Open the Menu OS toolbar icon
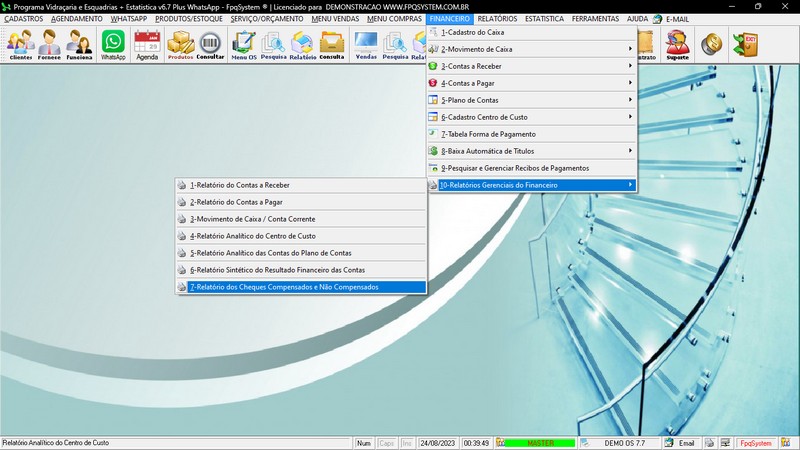This screenshot has width=800, height=450. (x=243, y=44)
